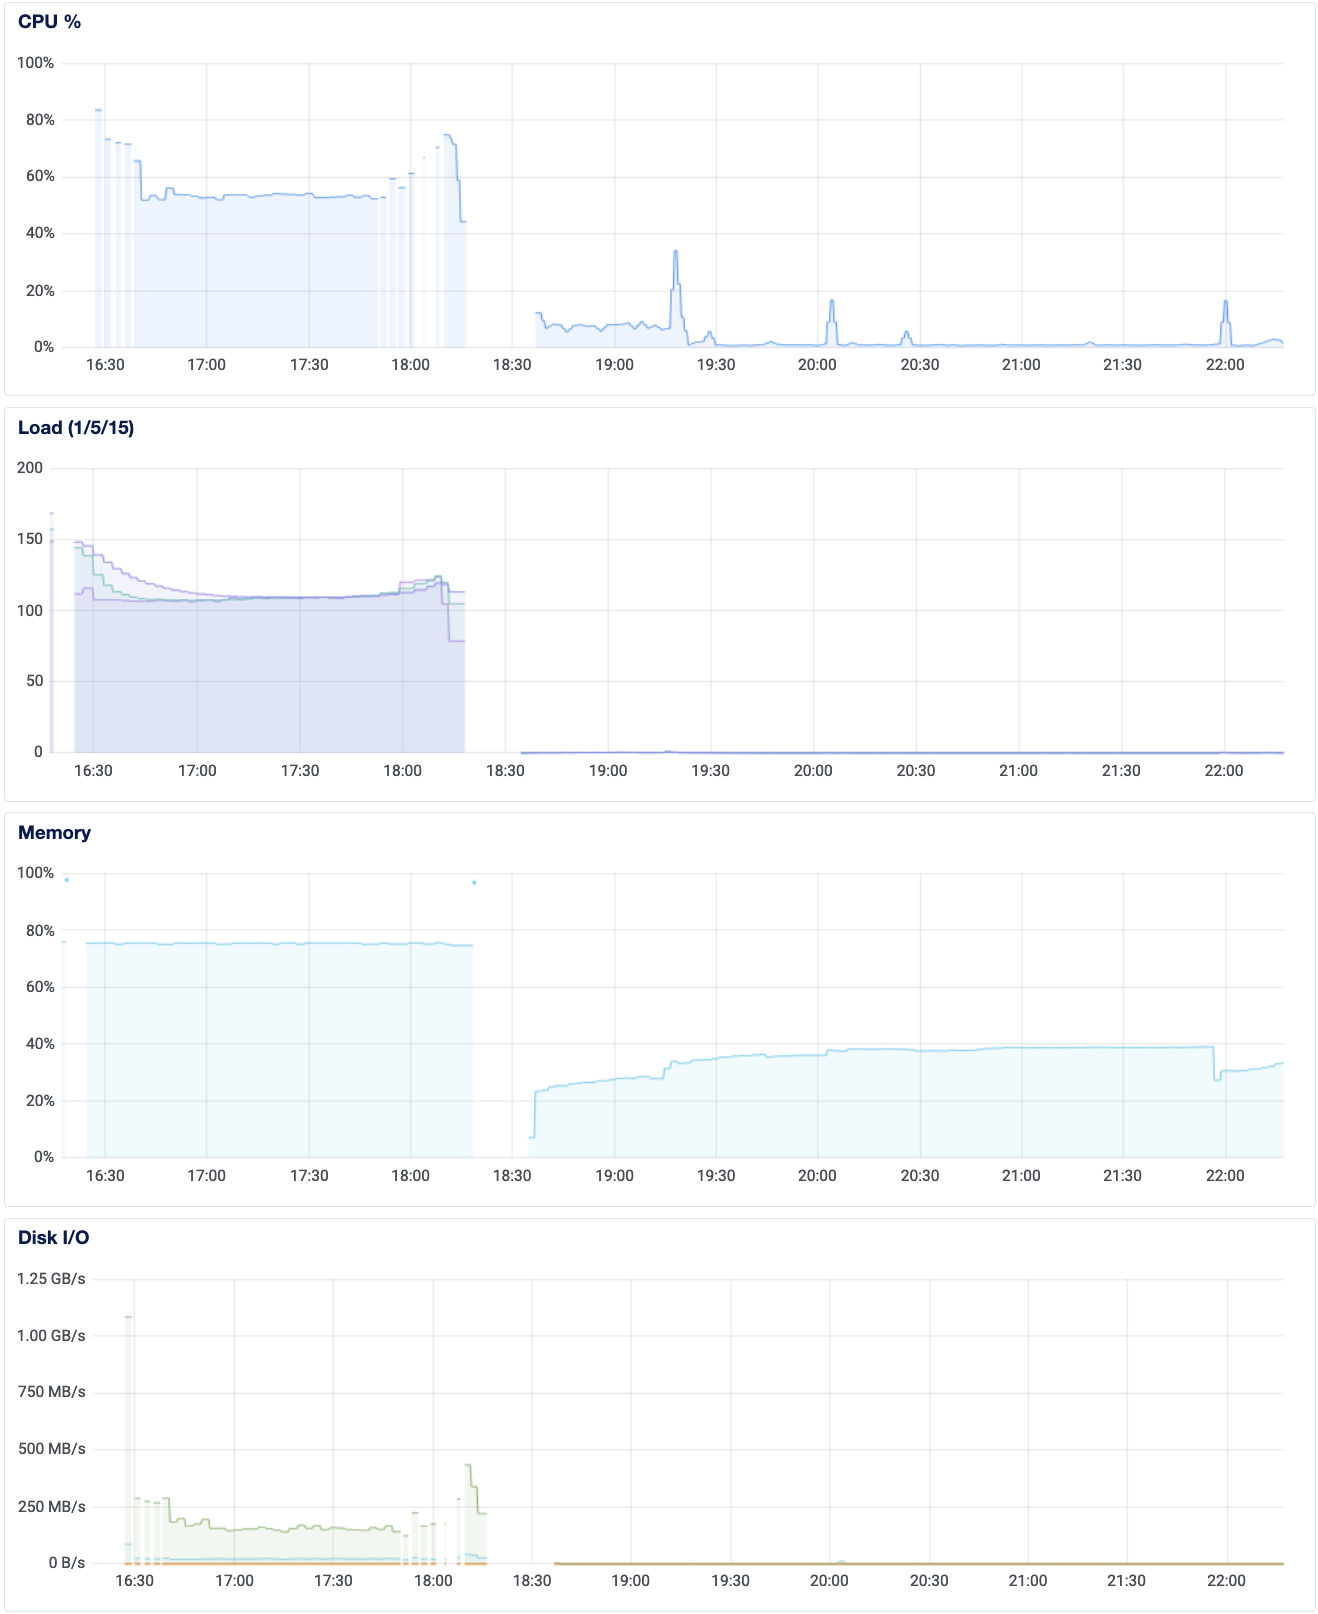
Task: Click the 19:00 time label under Memory chart
Action: pos(614,1176)
